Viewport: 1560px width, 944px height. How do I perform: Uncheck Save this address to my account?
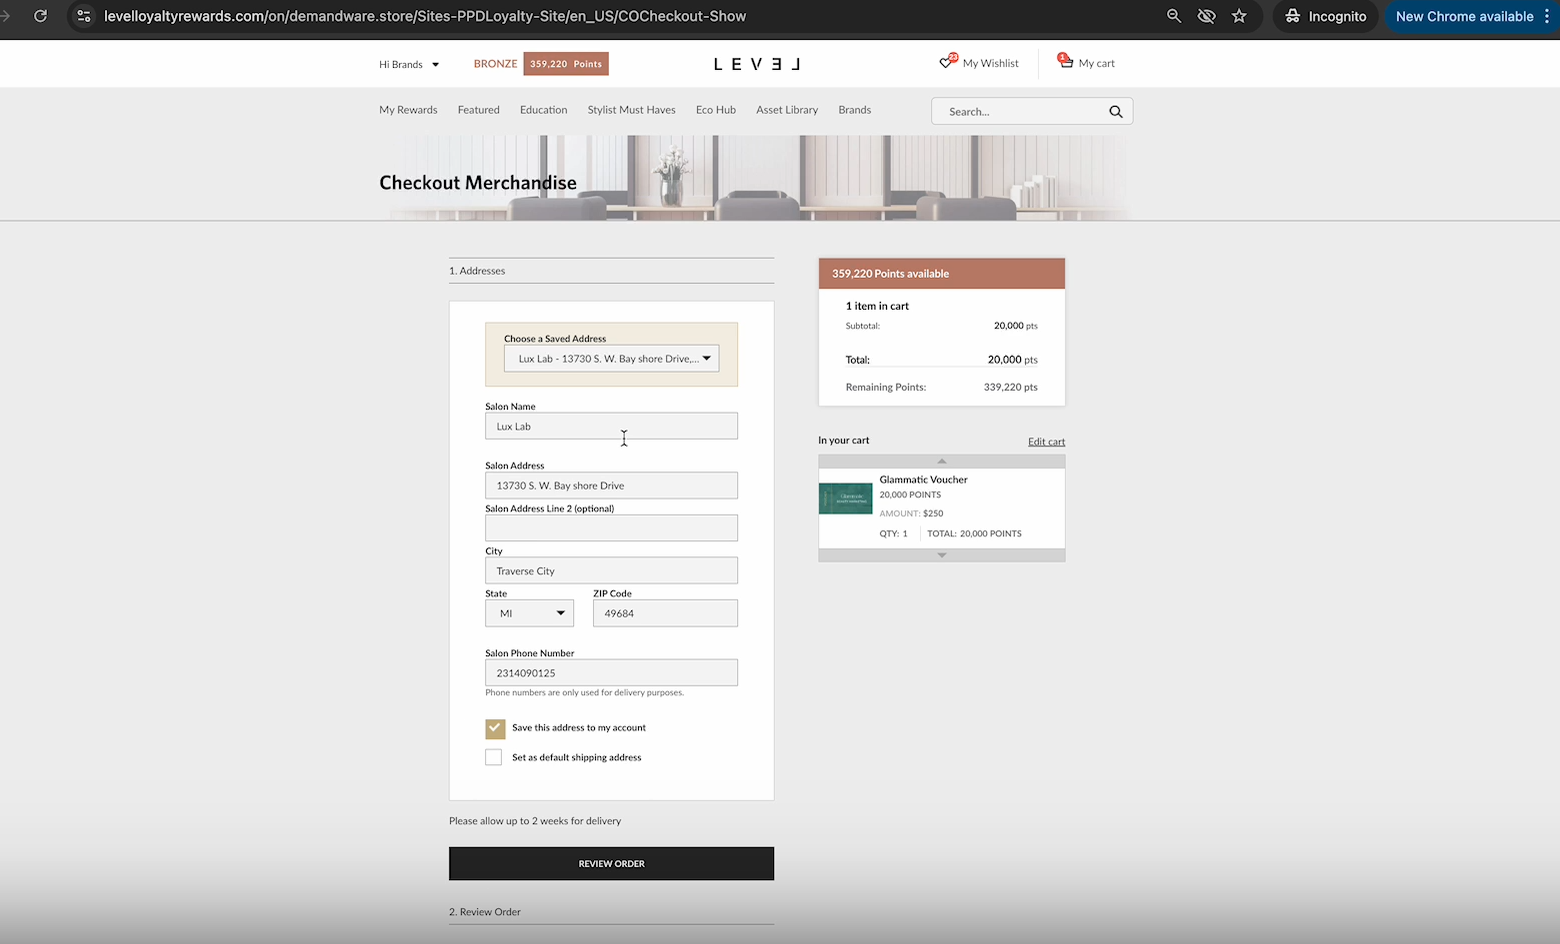coord(495,728)
